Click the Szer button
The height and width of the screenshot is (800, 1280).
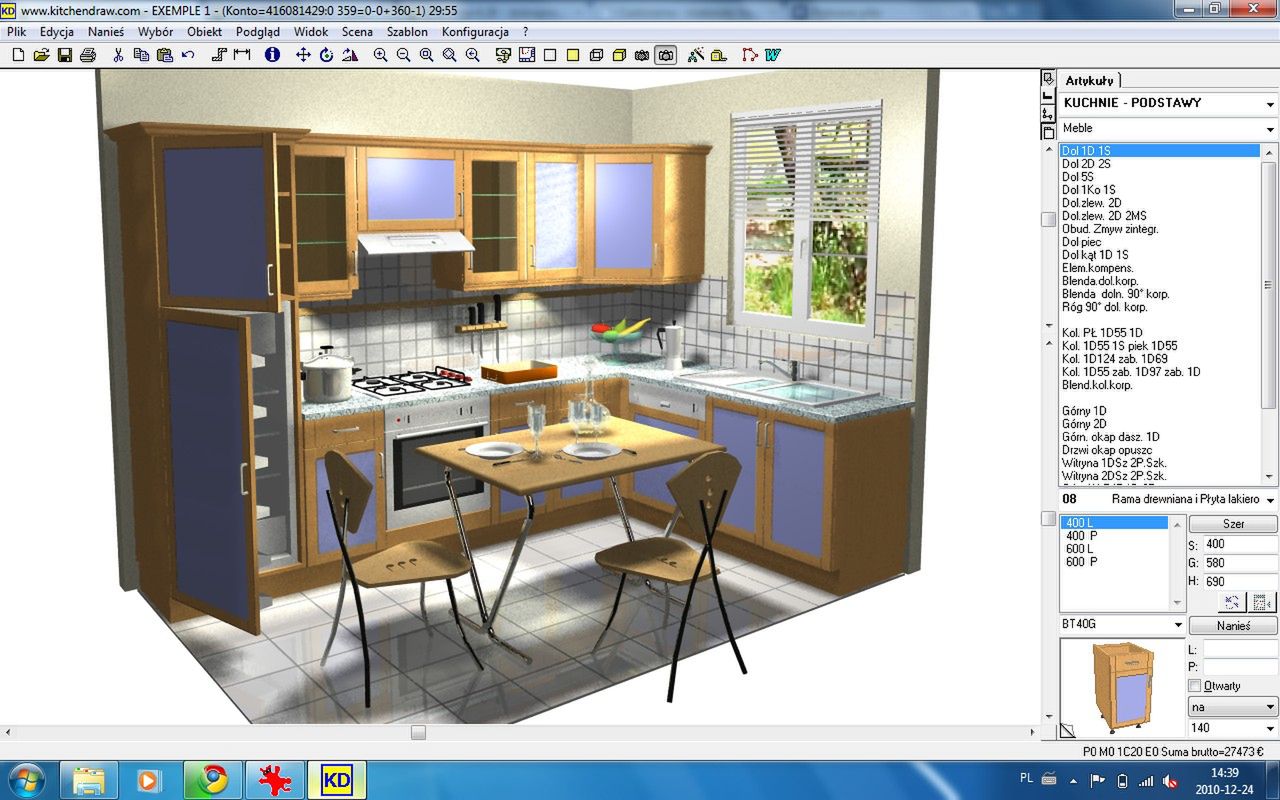(1232, 523)
